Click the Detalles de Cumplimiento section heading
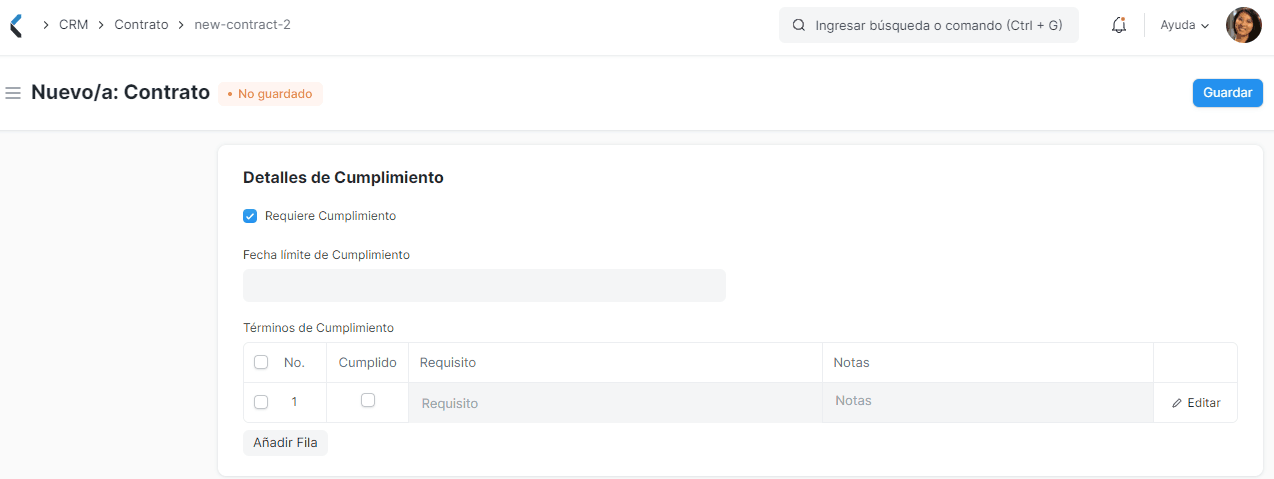1274x479 pixels. pos(343,177)
